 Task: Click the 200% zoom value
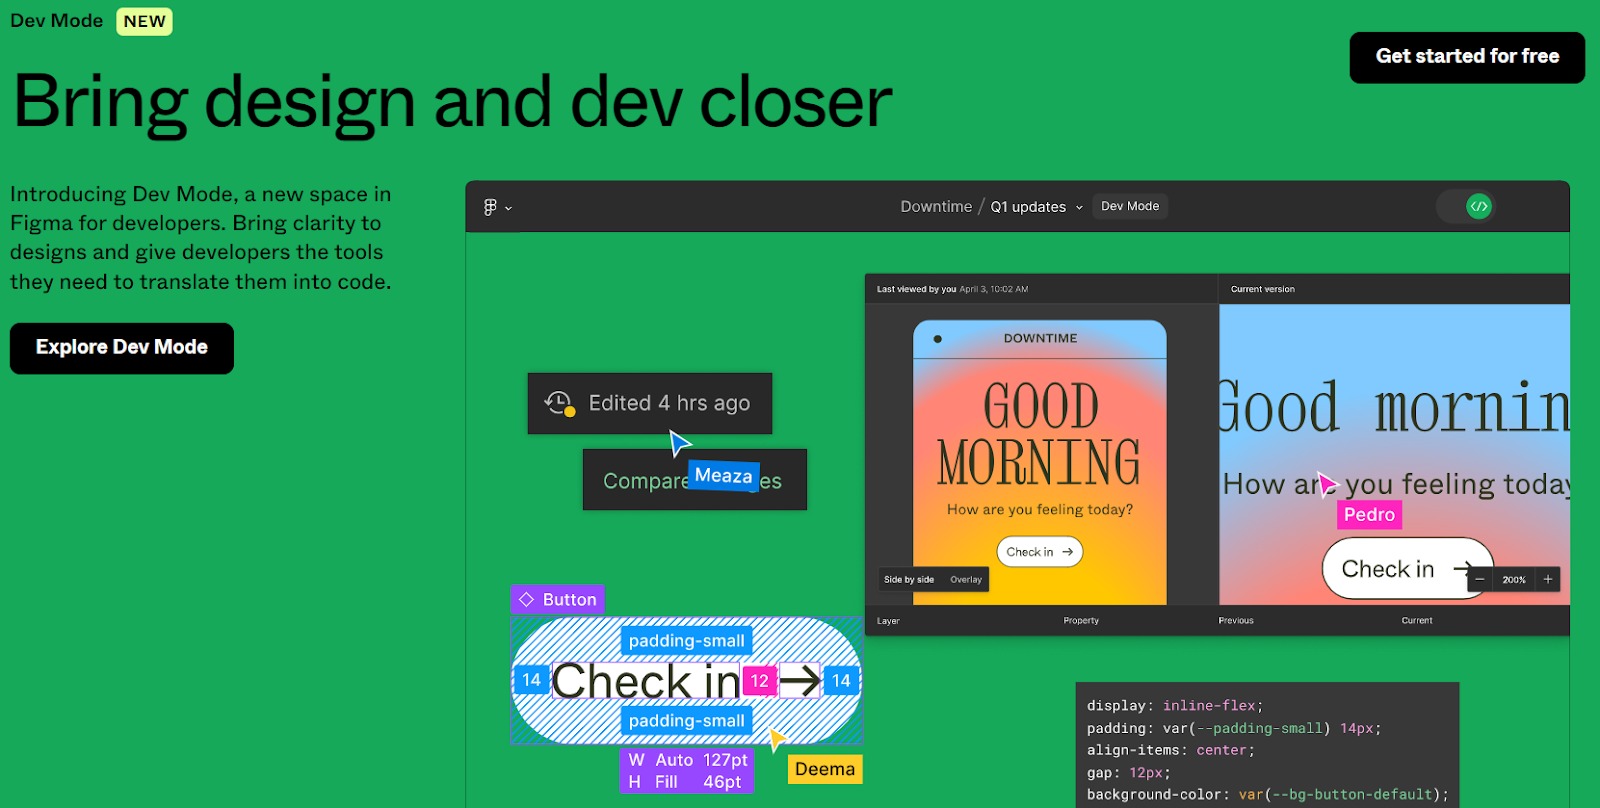pos(1514,580)
